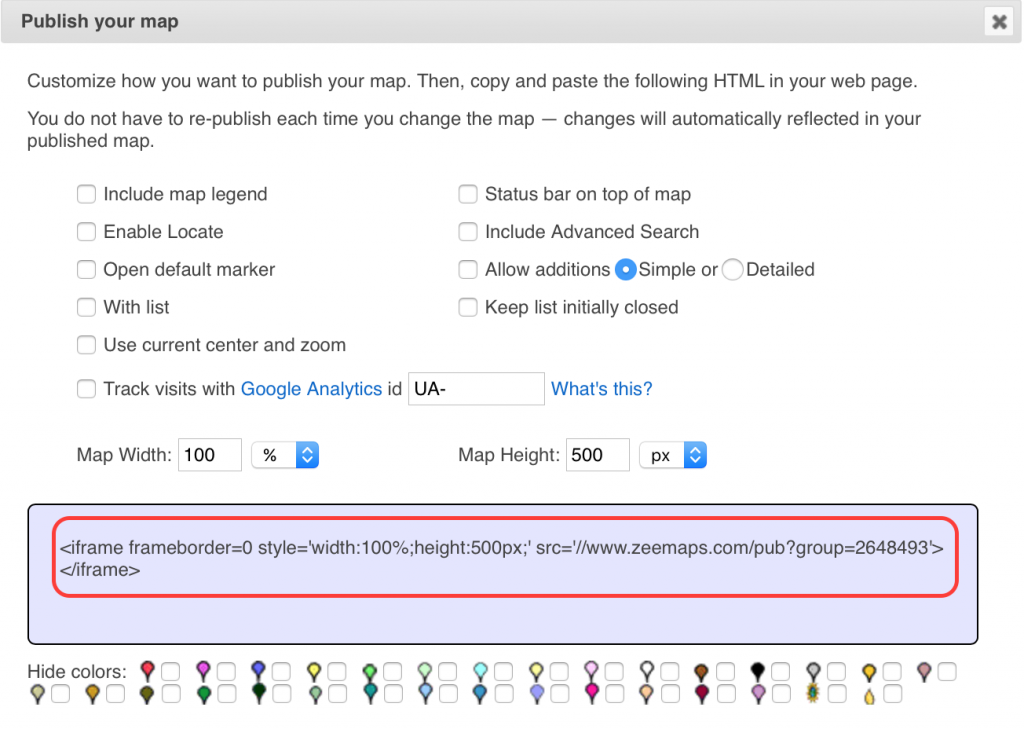Viewport: 1024px width, 729px height.
Task: Click the starburst-shaped marker icon
Action: [x=814, y=692]
